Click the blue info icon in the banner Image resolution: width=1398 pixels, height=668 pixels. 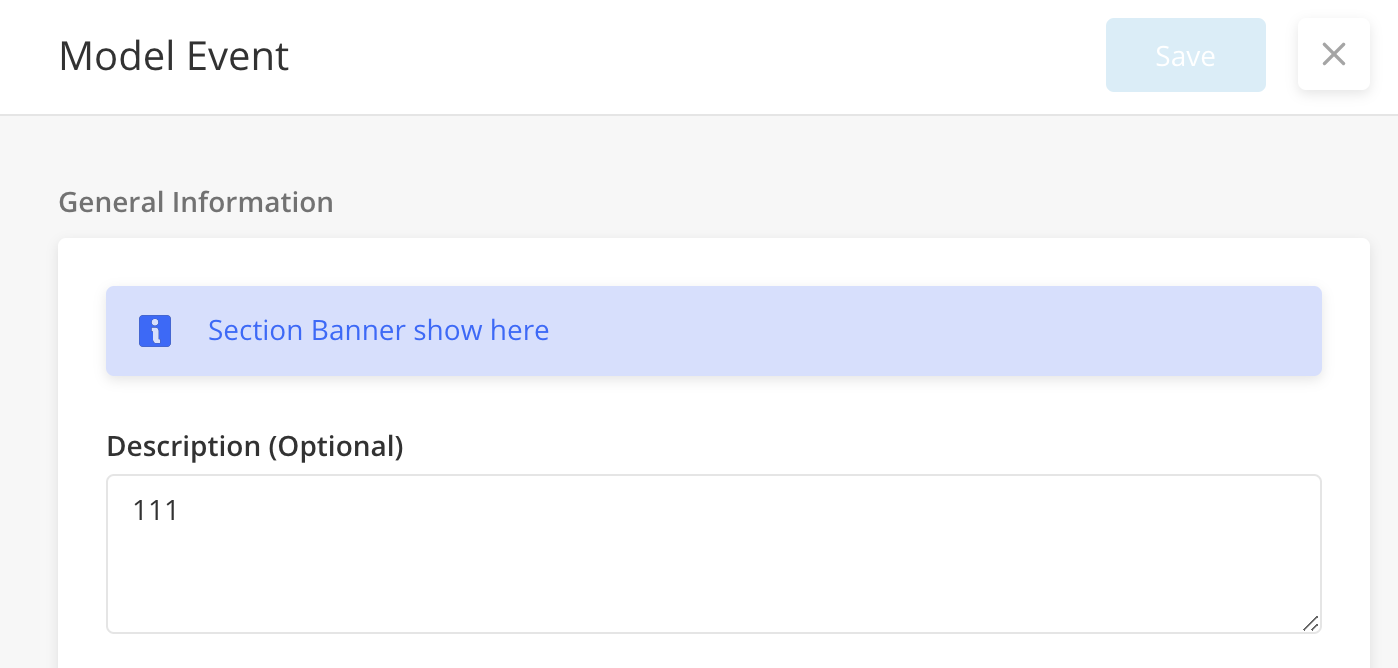(155, 331)
